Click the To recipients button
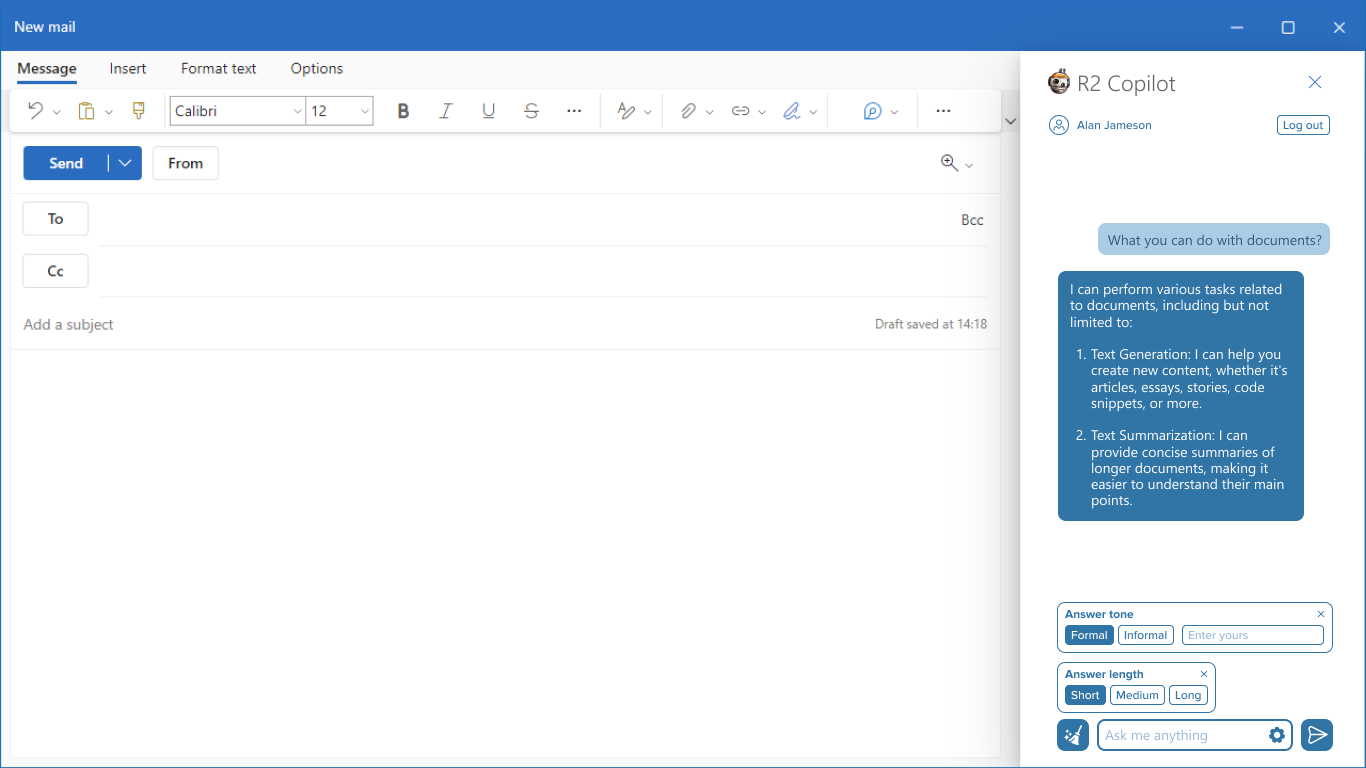Image resolution: width=1366 pixels, height=768 pixels. click(x=55, y=219)
